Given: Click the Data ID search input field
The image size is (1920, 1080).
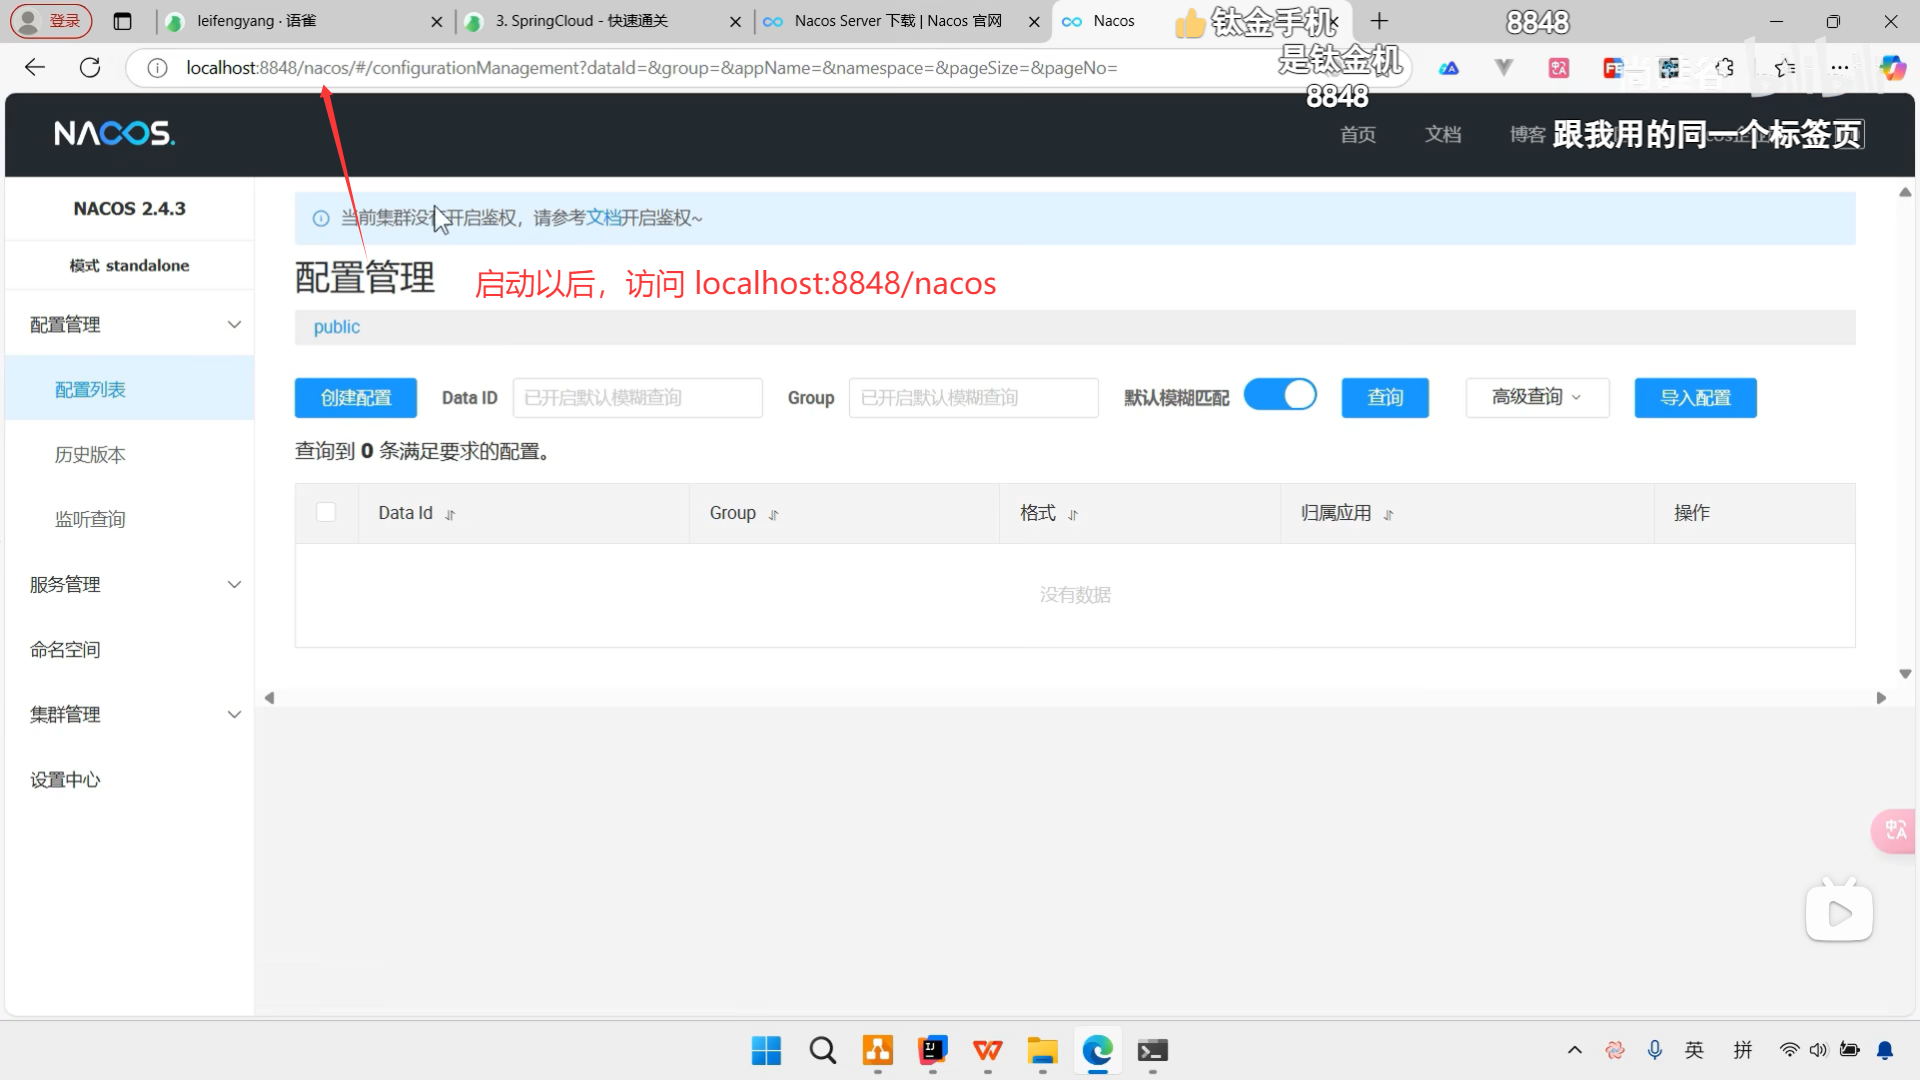Looking at the screenshot, I should tap(637, 397).
